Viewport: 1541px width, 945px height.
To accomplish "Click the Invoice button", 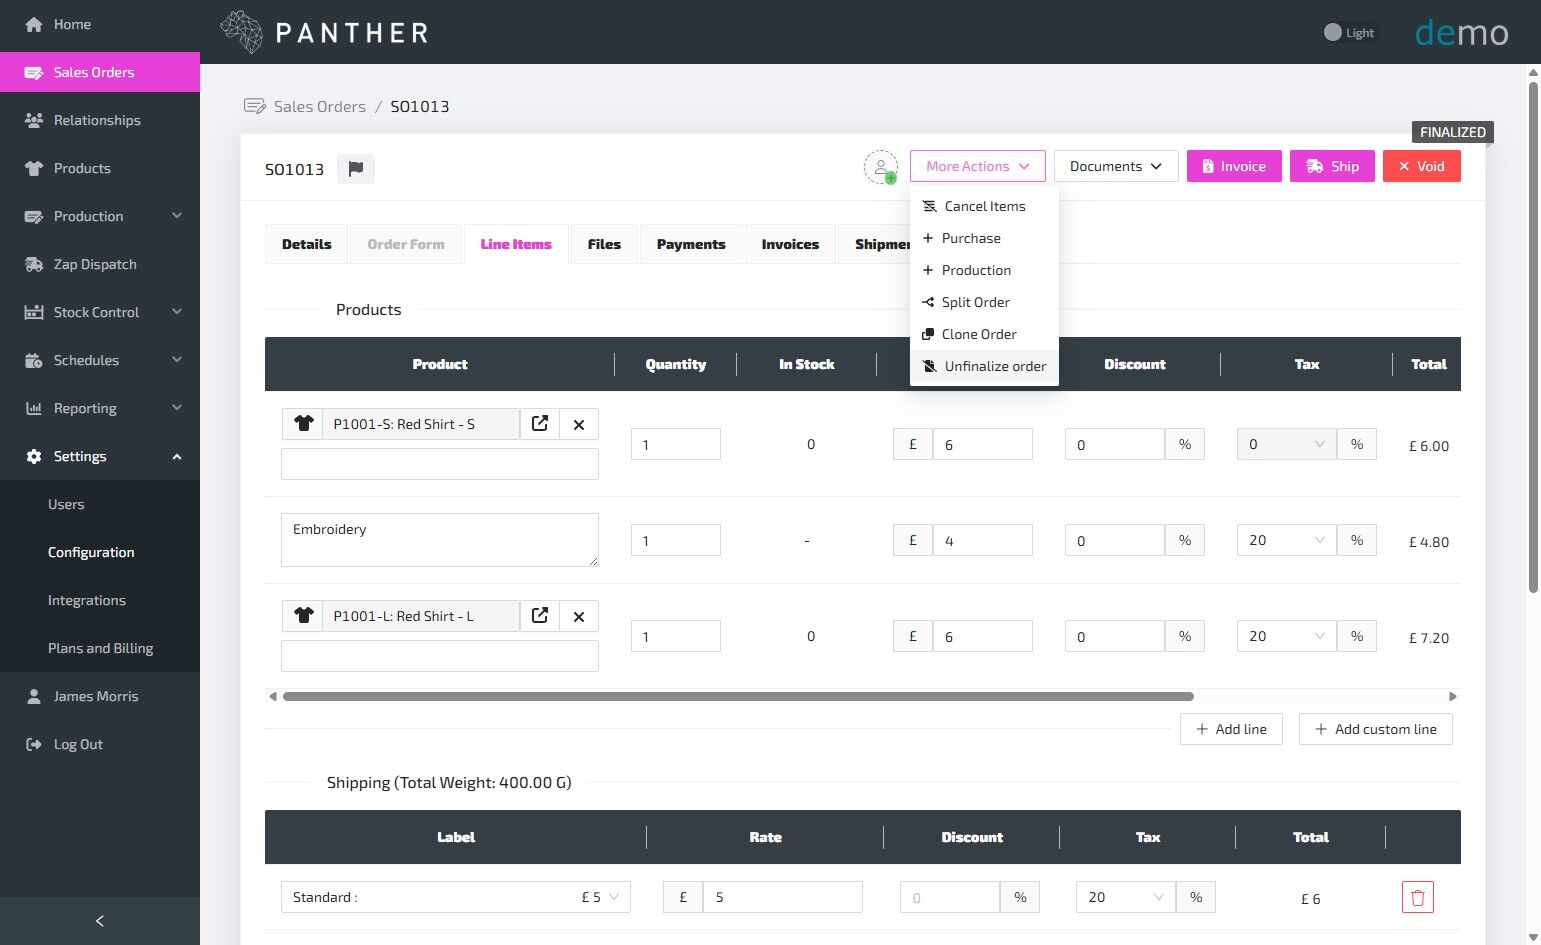I will click(1234, 166).
